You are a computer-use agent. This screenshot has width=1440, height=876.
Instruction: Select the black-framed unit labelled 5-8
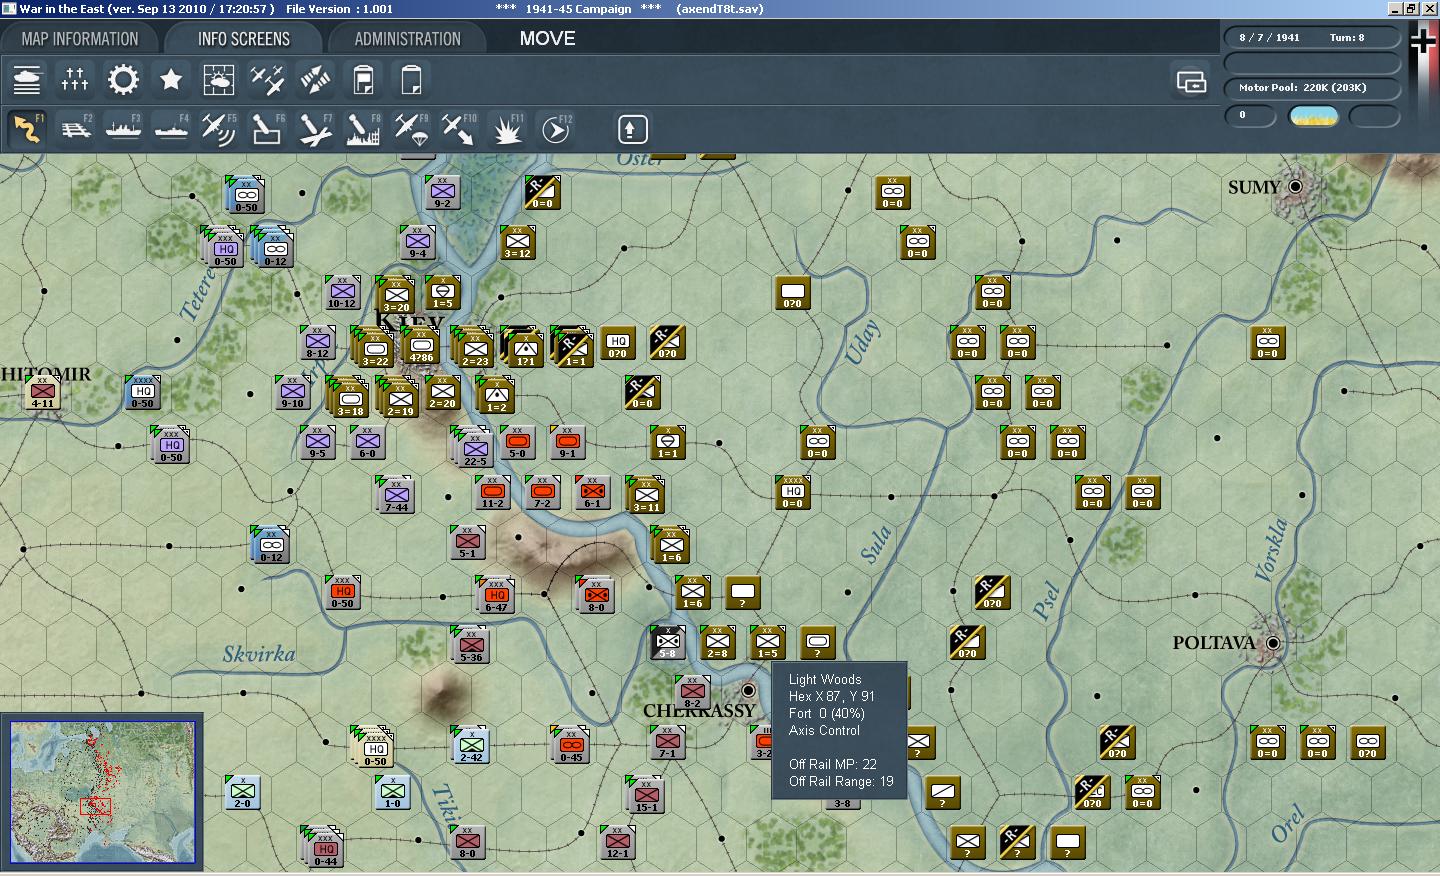[x=667, y=643]
